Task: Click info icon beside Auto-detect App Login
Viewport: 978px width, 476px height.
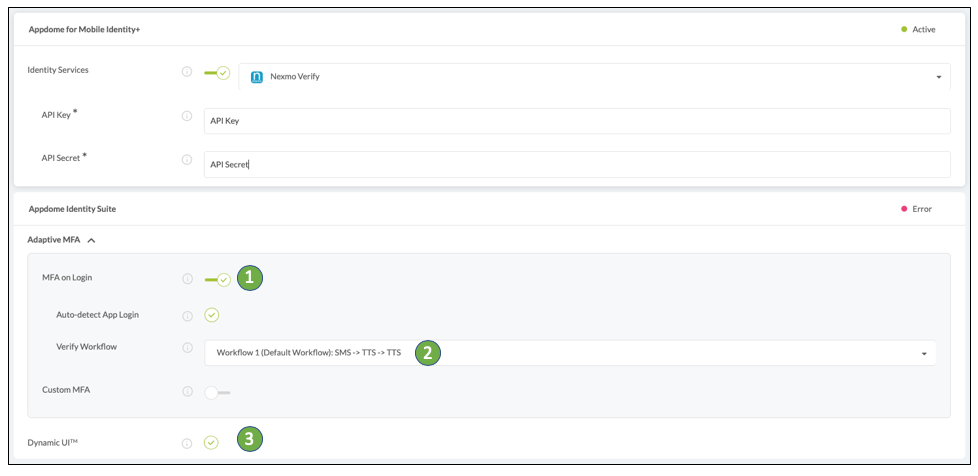Action: pos(187,316)
